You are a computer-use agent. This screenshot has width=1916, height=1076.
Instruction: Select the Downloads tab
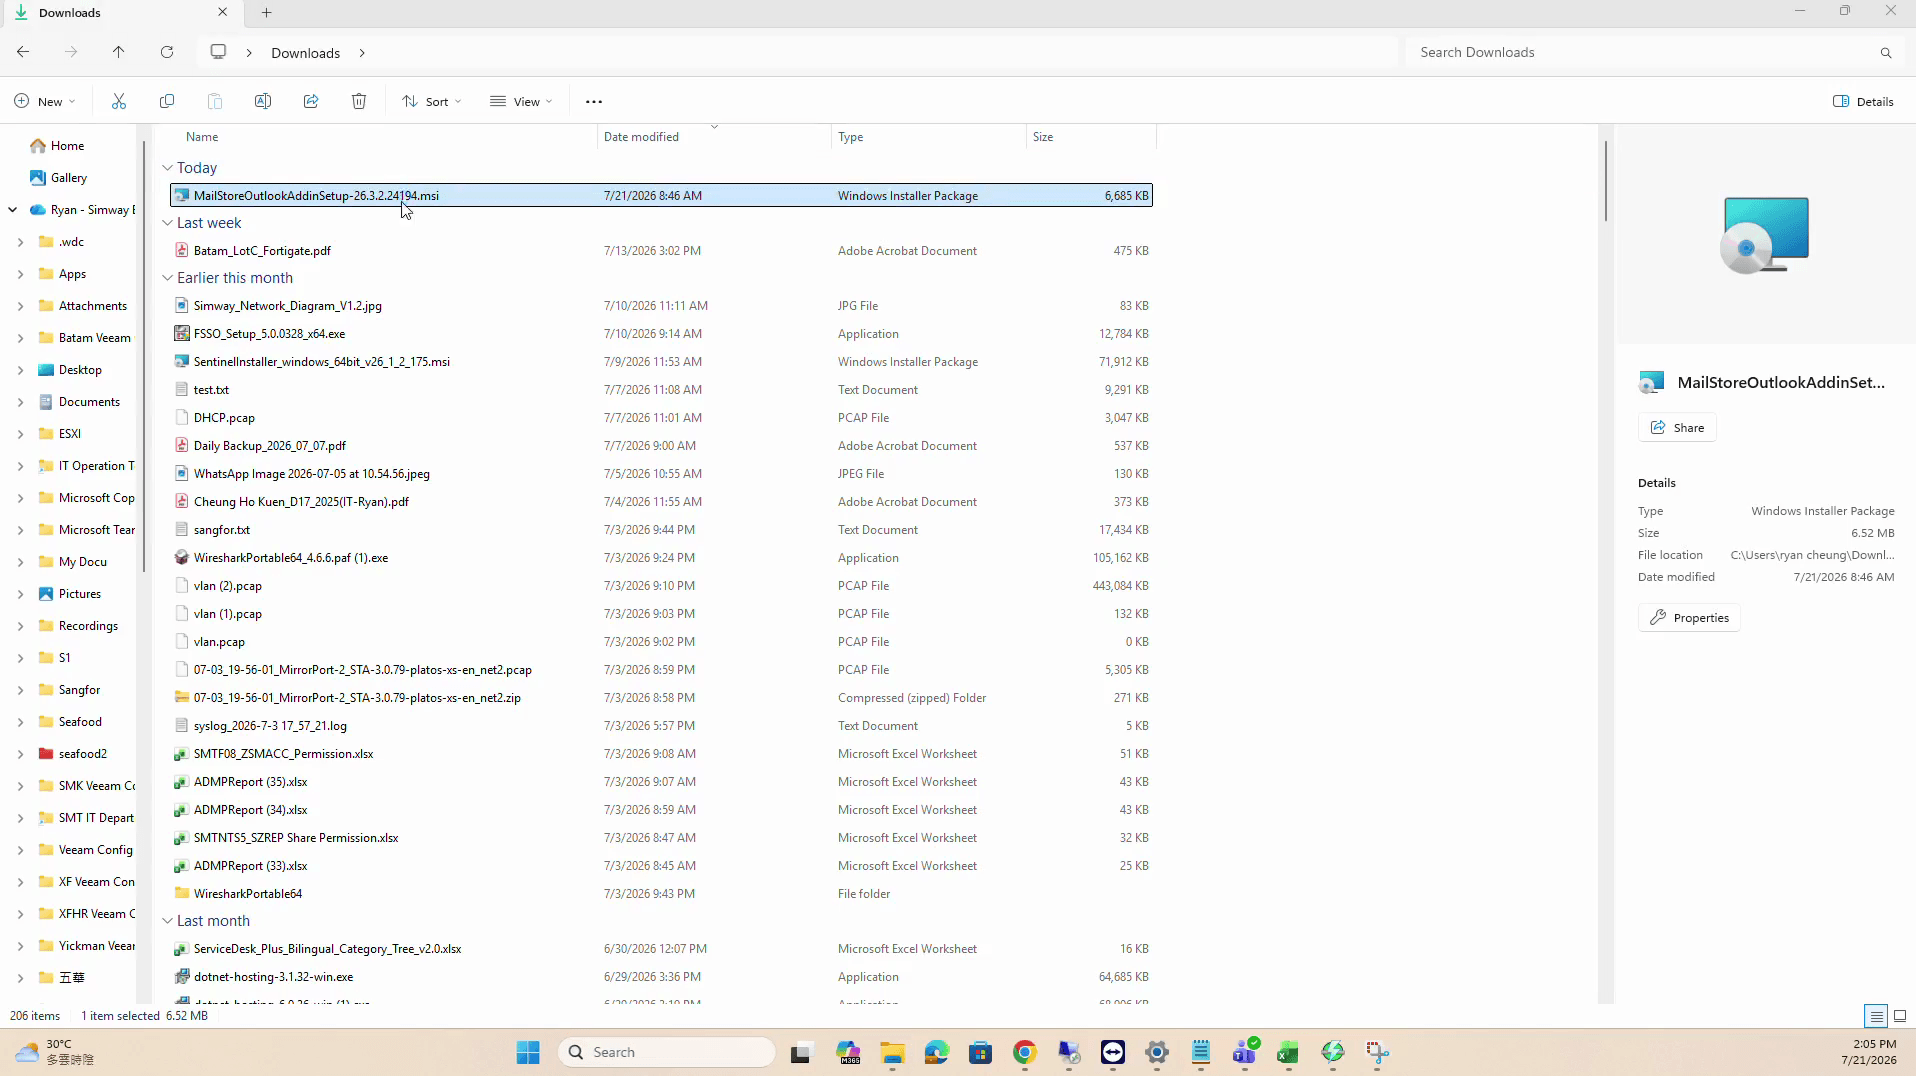120,13
